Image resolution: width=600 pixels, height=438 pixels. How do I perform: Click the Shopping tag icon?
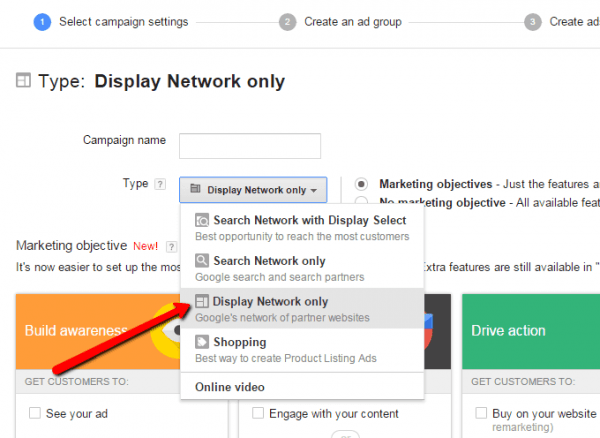[202, 342]
